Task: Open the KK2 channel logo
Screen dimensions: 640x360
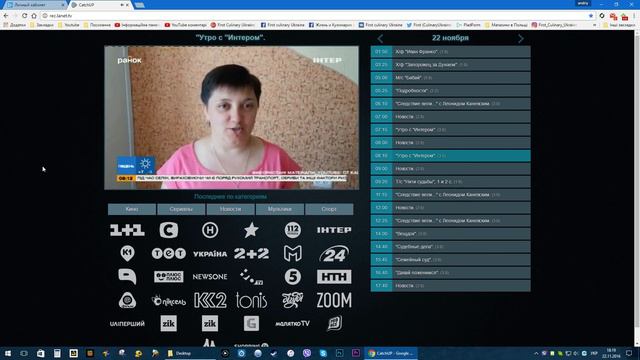Action: tap(210, 300)
